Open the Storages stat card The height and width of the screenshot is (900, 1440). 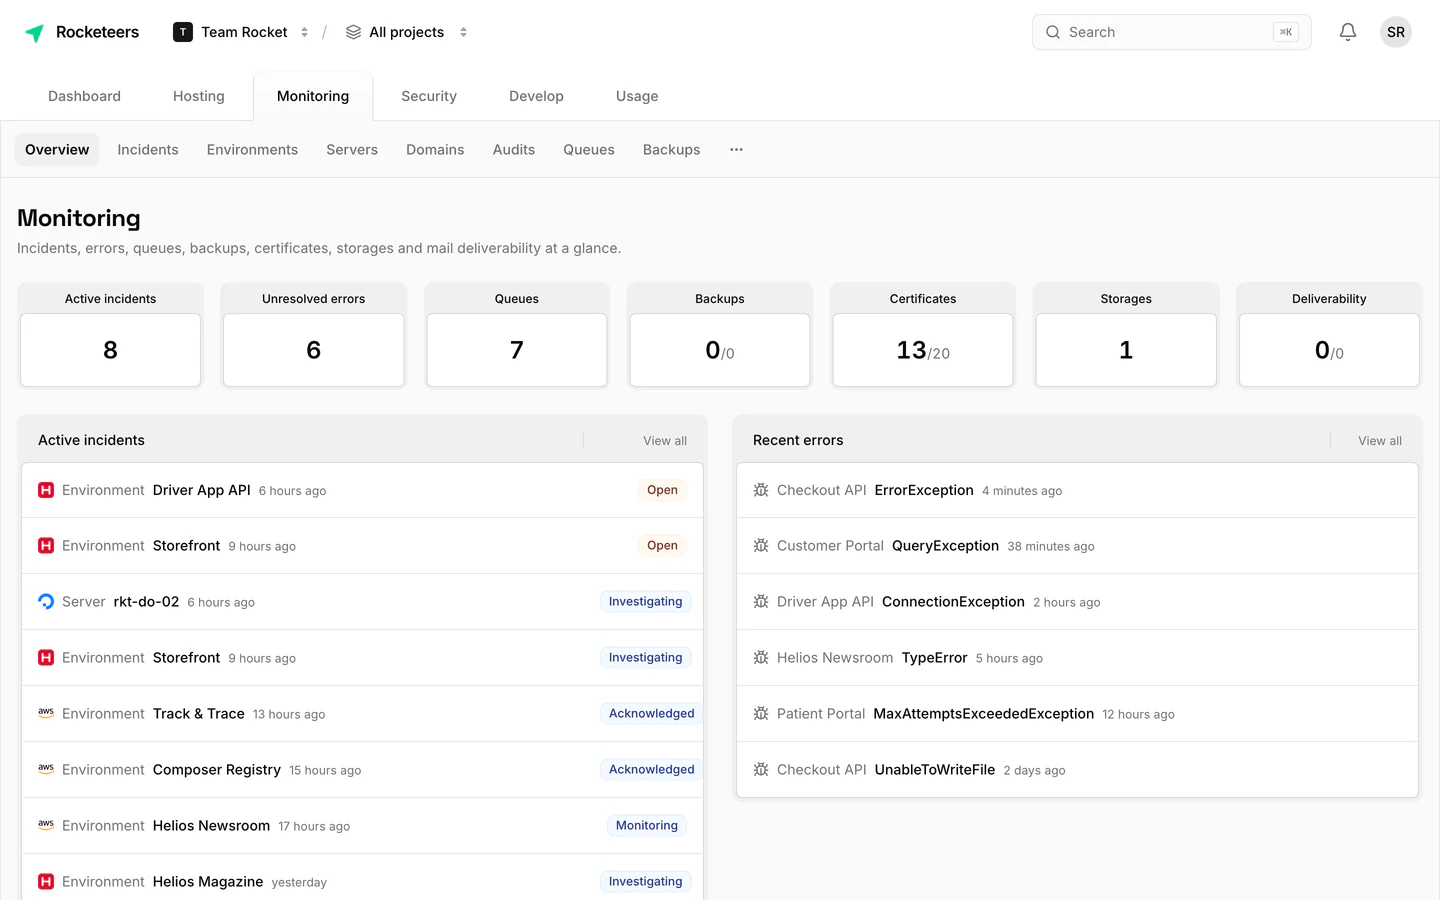[1126, 335]
